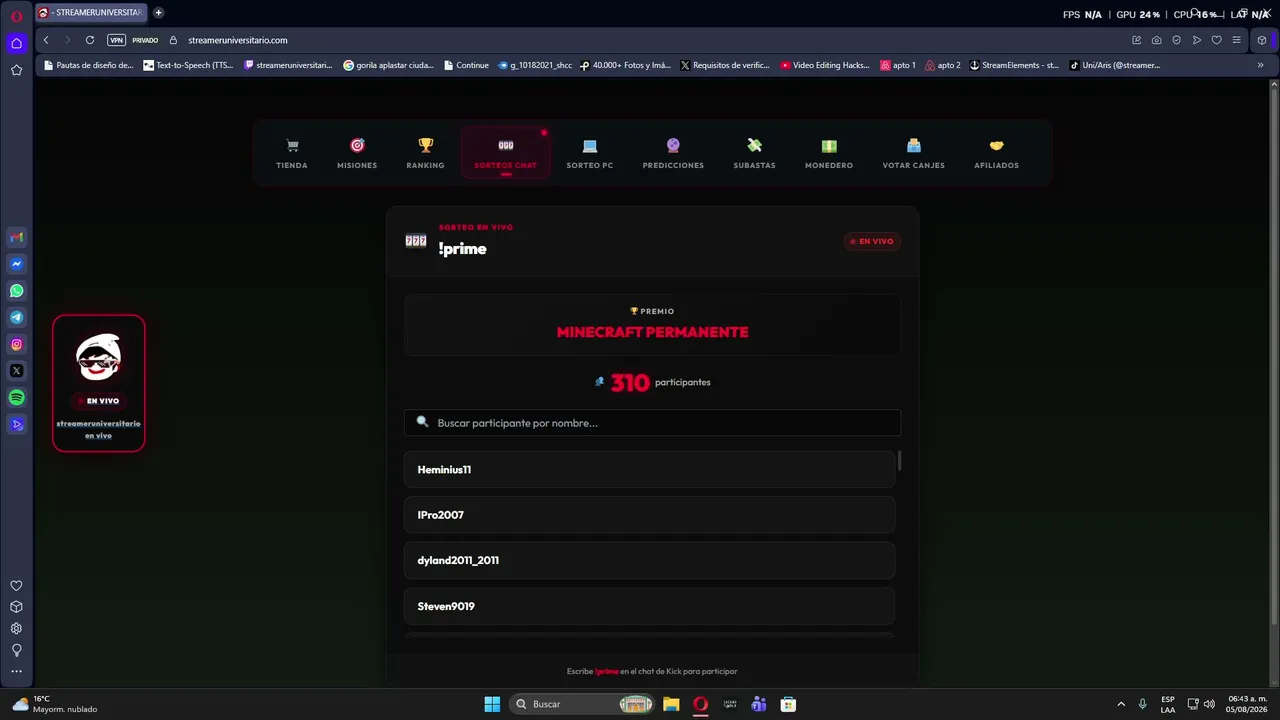The image size is (1280, 720).
Task: Open Spotify in Opera sidebar
Action: coord(16,398)
